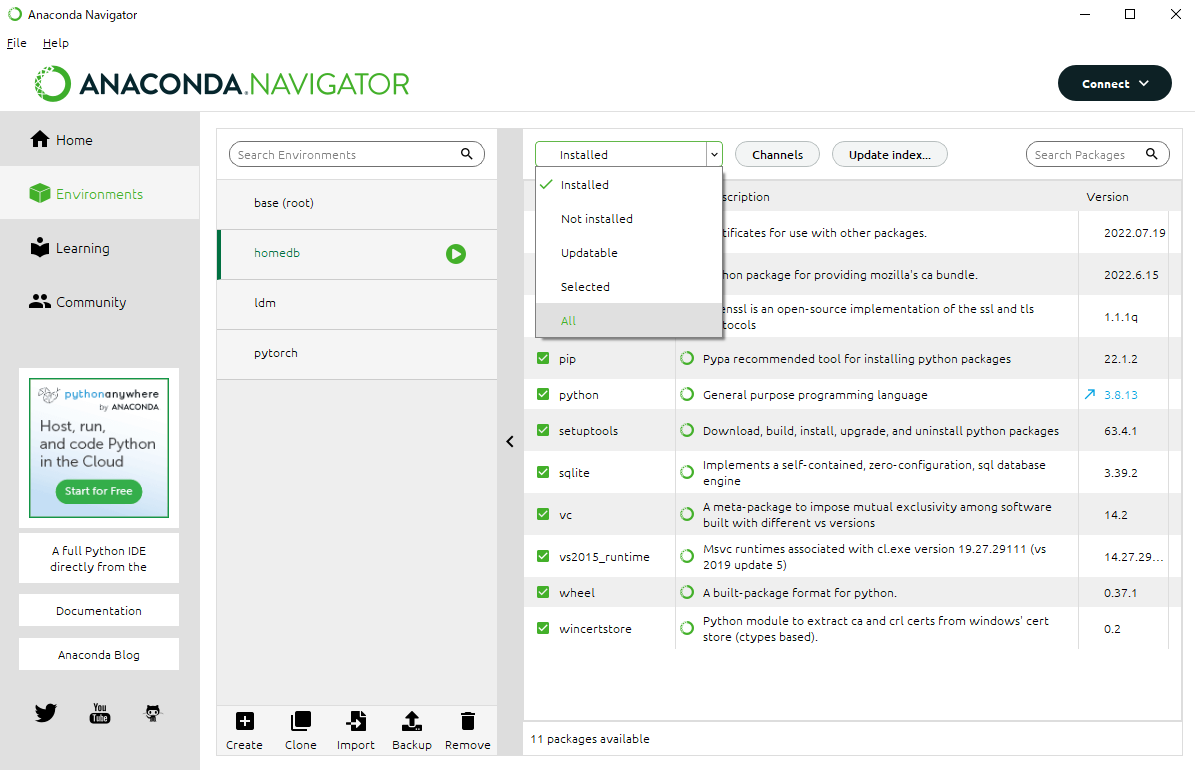Choose 'Installed' in the filter list

pos(629,184)
